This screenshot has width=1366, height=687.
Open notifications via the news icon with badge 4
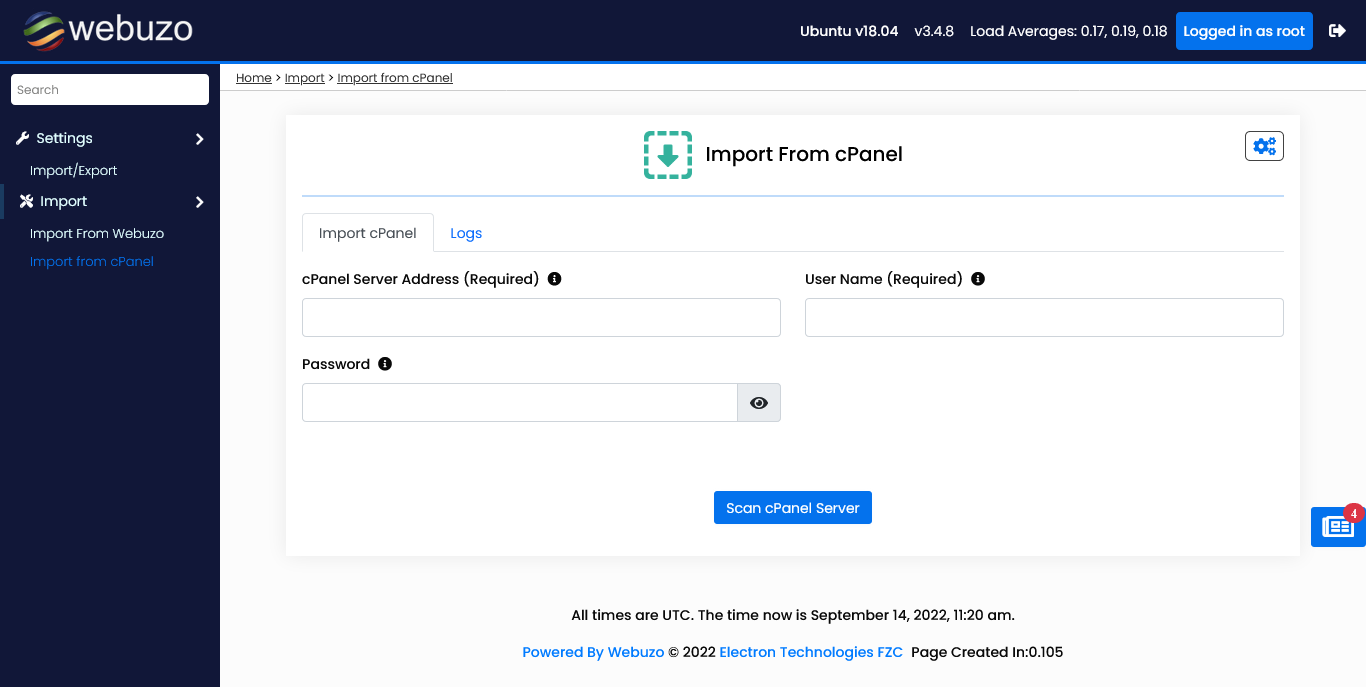click(1337, 526)
